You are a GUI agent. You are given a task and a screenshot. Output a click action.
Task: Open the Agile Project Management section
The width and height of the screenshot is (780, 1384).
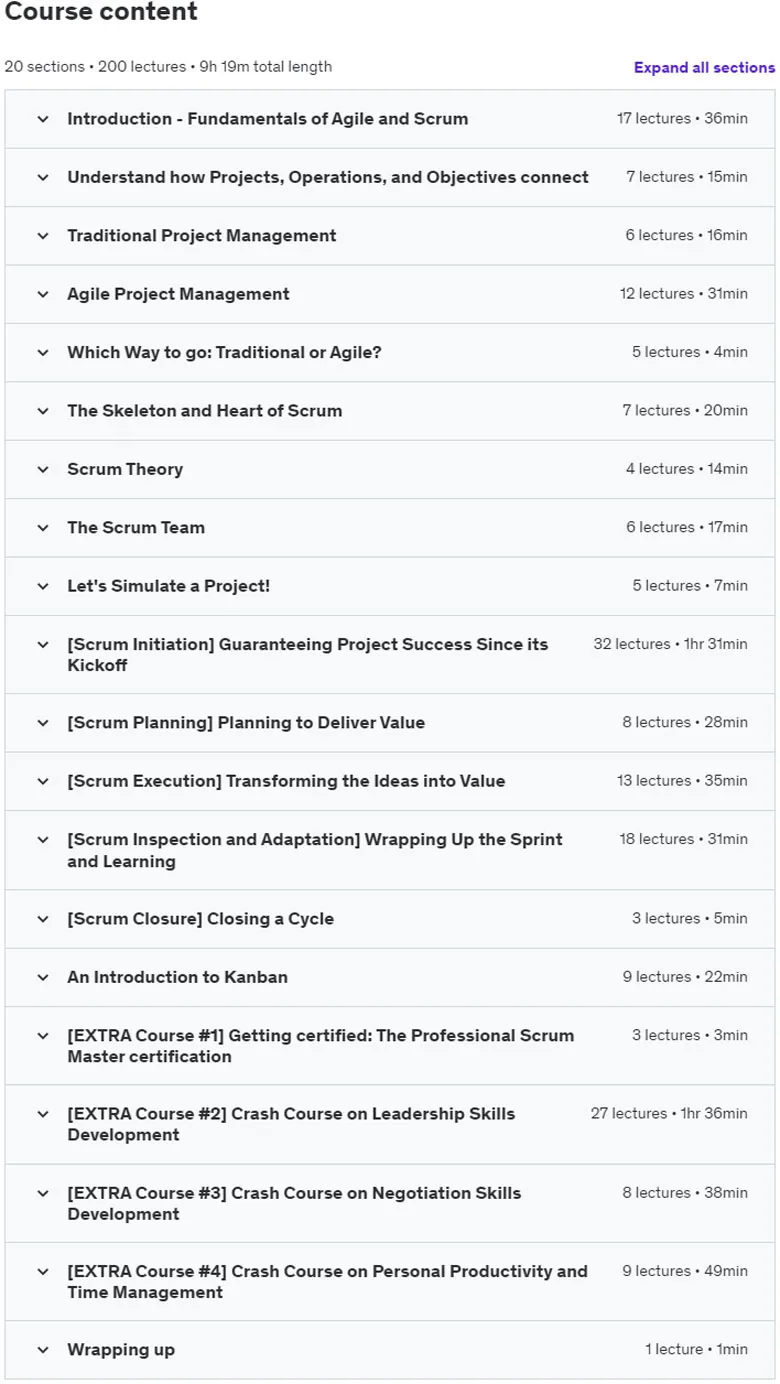(390, 294)
